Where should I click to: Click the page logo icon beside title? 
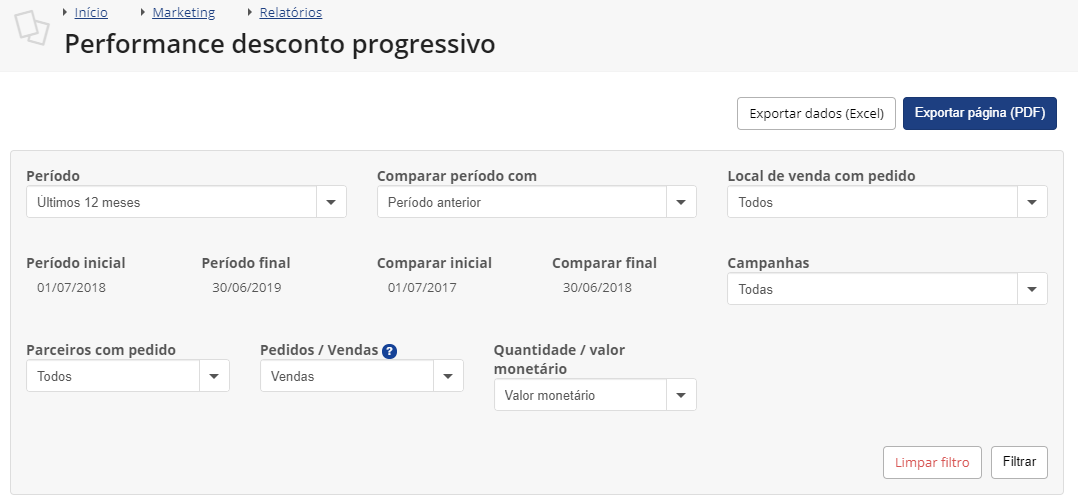[32, 29]
